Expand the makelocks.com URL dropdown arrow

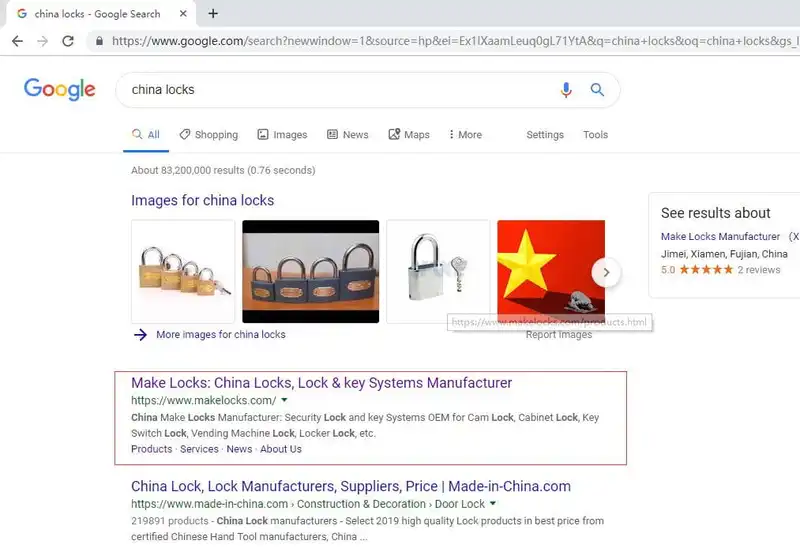coord(284,400)
